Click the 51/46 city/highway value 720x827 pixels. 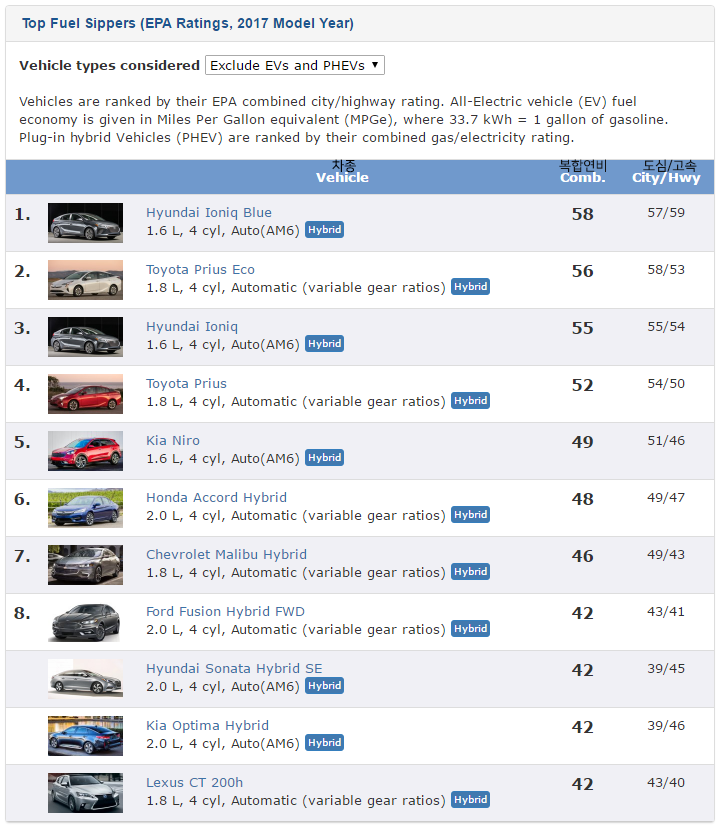click(666, 440)
